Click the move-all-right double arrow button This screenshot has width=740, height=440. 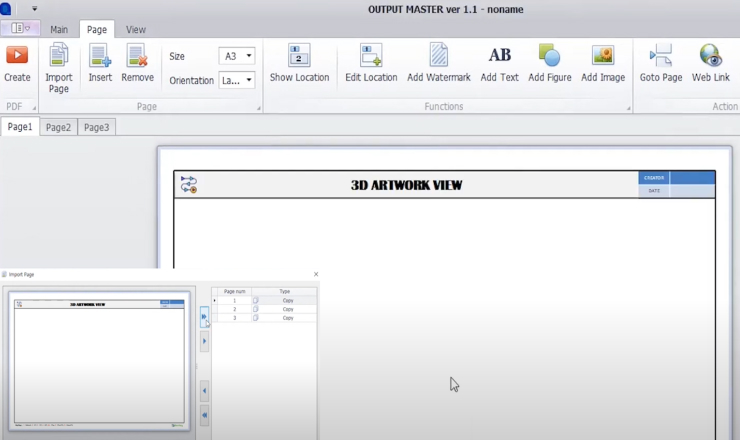click(204, 317)
